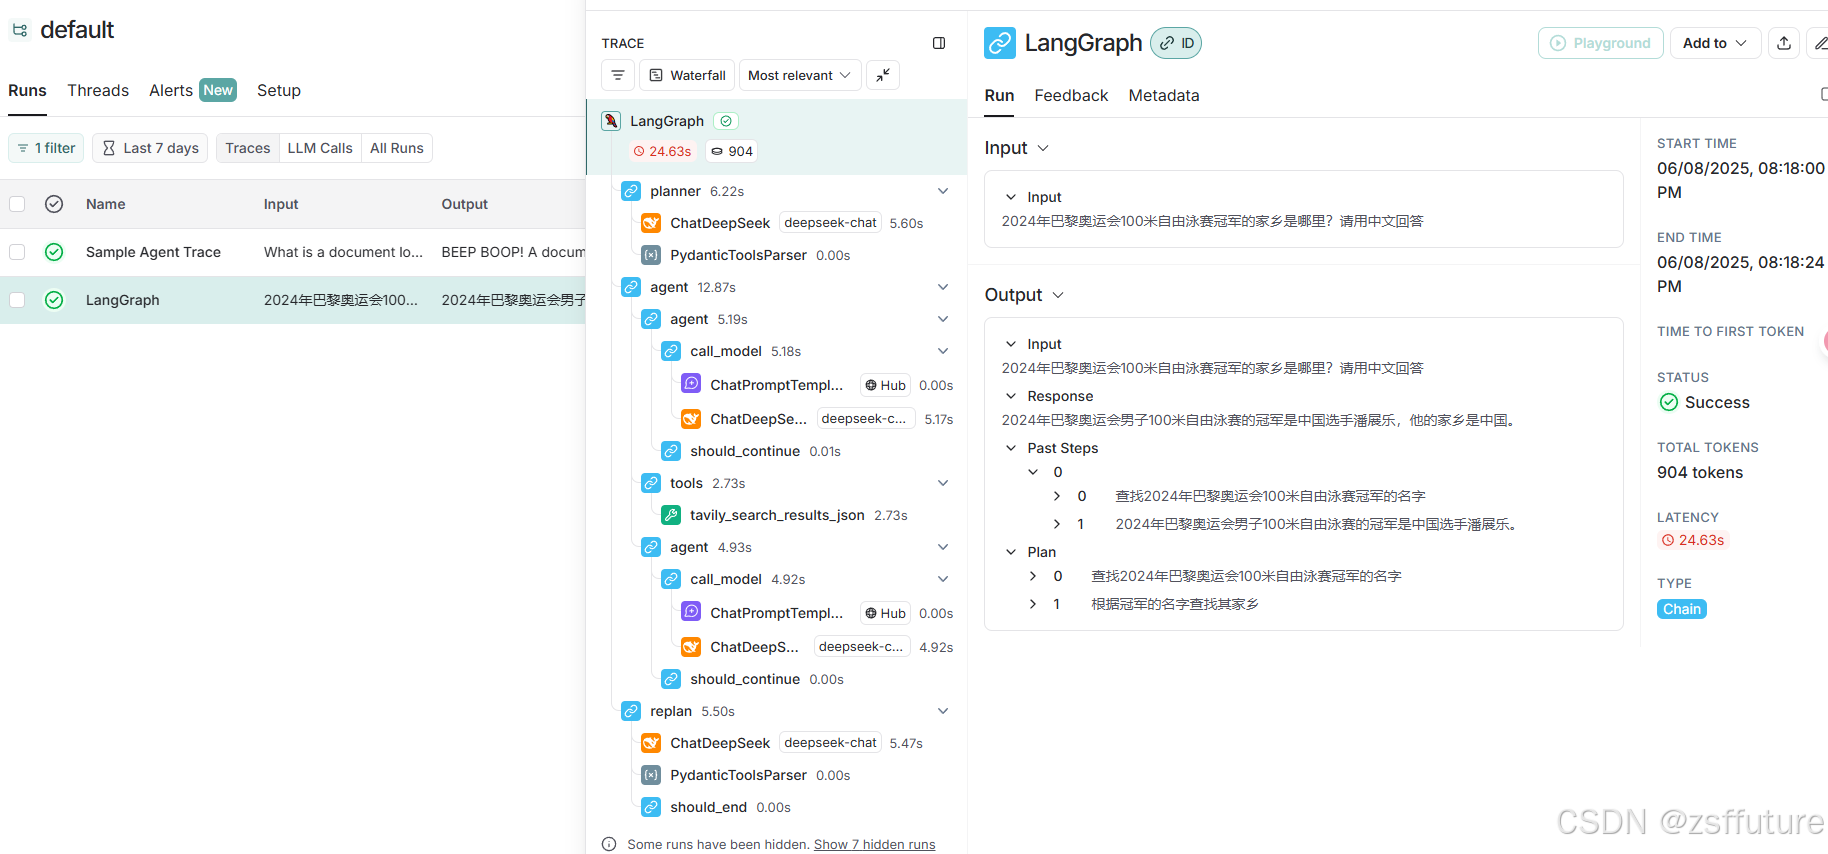
Task: Click the ChatDeepSeek 5.47s icon under replan
Action: (x=651, y=743)
